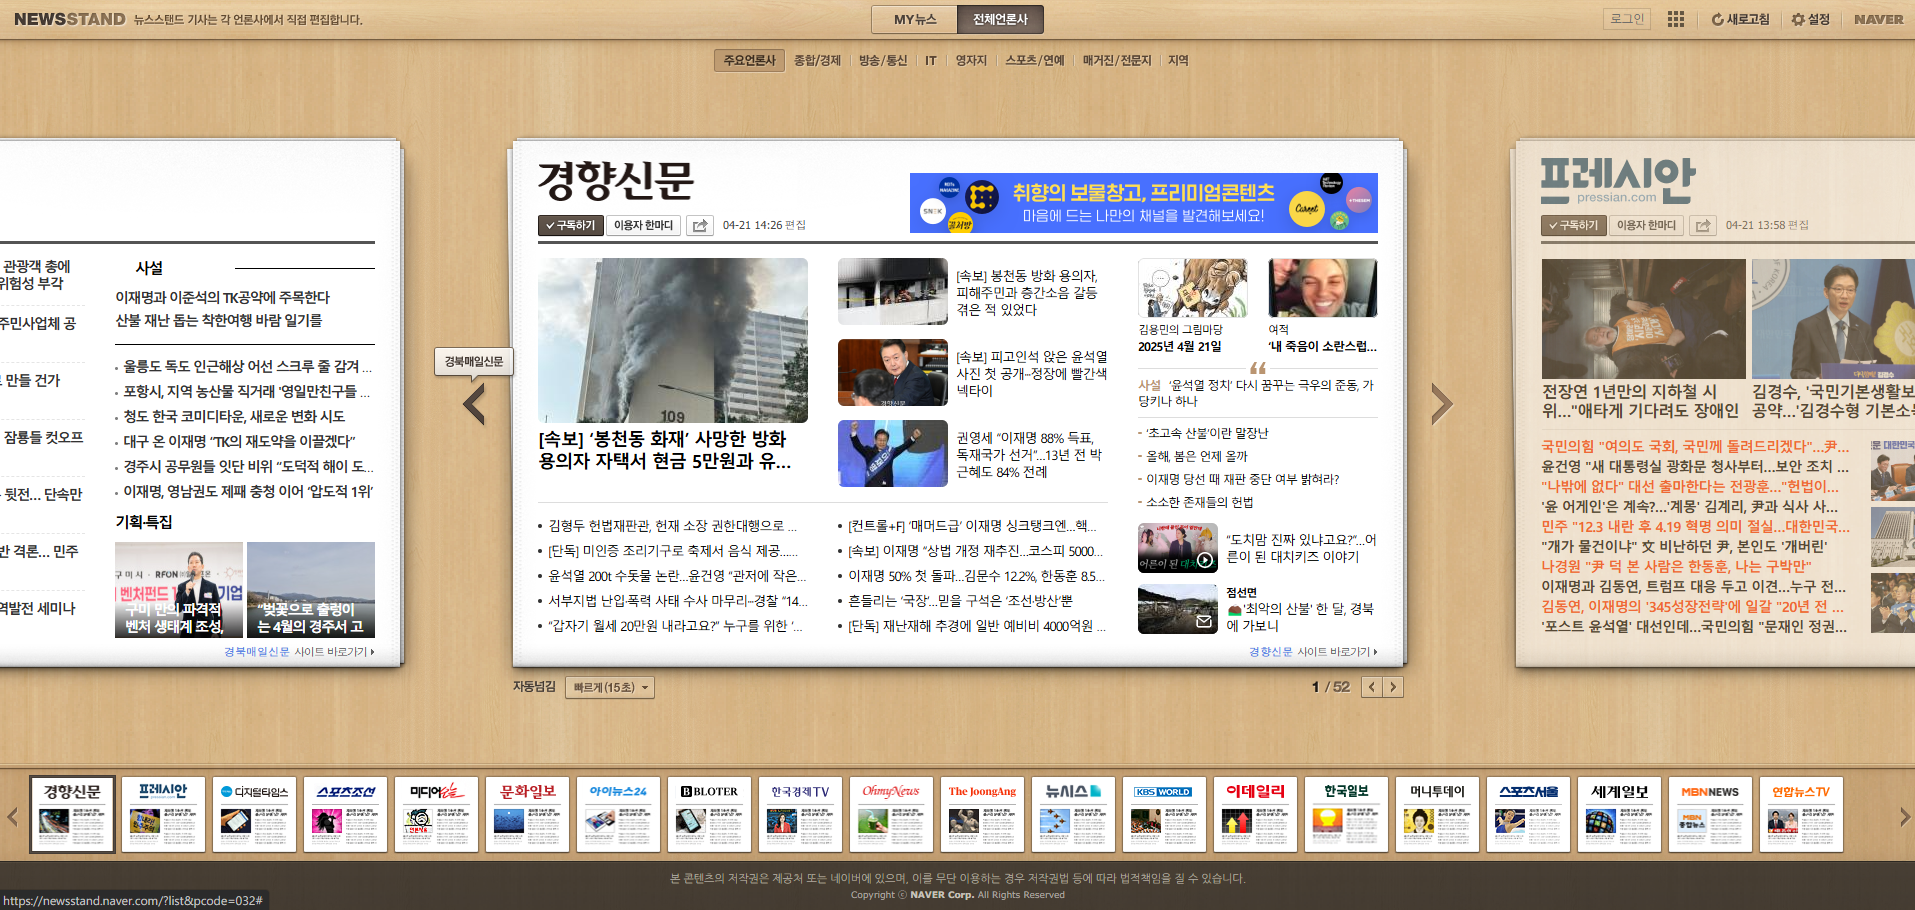Select the OhmyNews thumbnail
1915x910 pixels.
[x=891, y=814]
